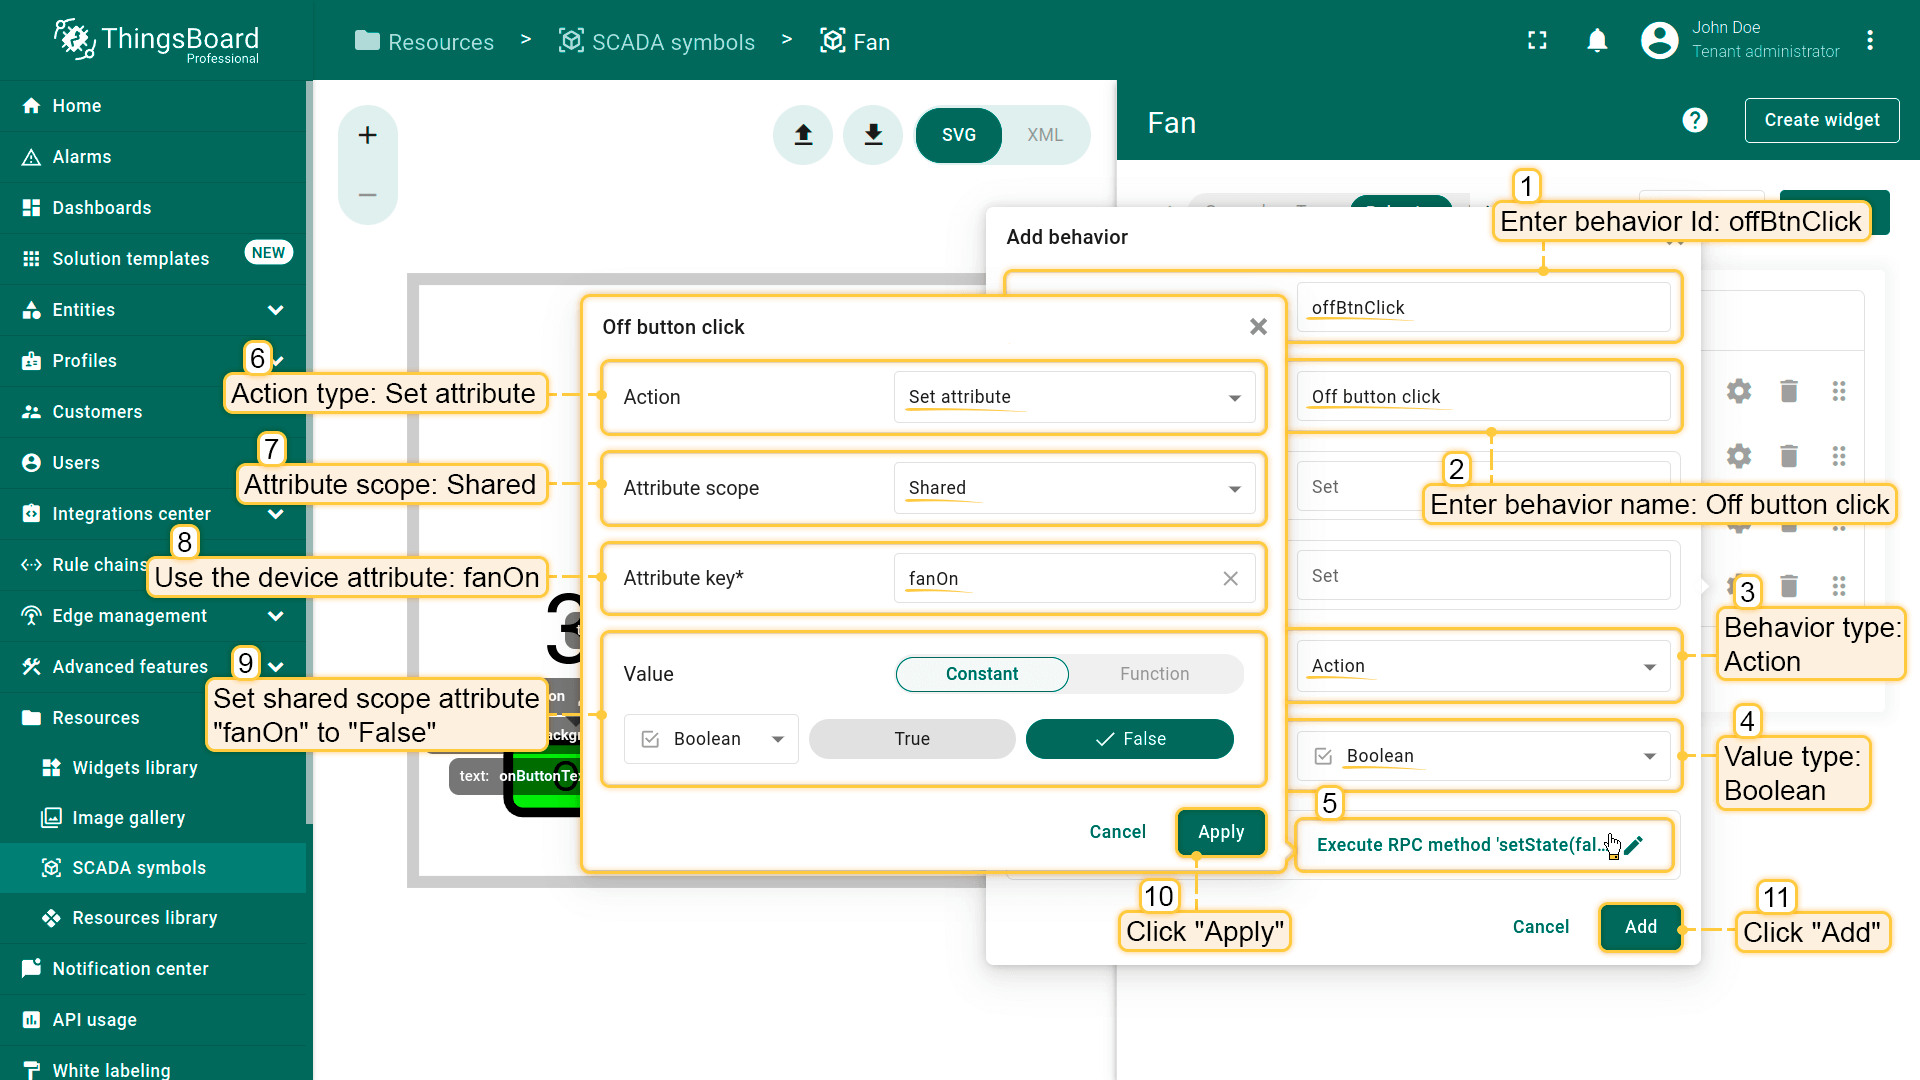Switch editor view to XML

(1044, 135)
